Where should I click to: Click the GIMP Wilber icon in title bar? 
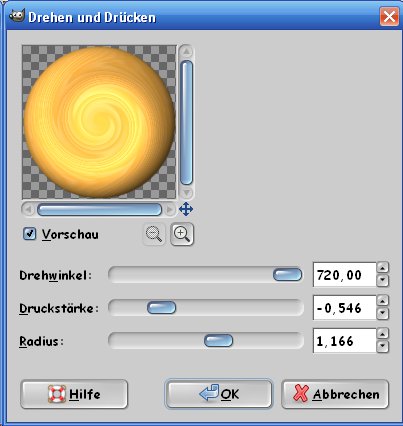pyautogui.click(x=17, y=16)
